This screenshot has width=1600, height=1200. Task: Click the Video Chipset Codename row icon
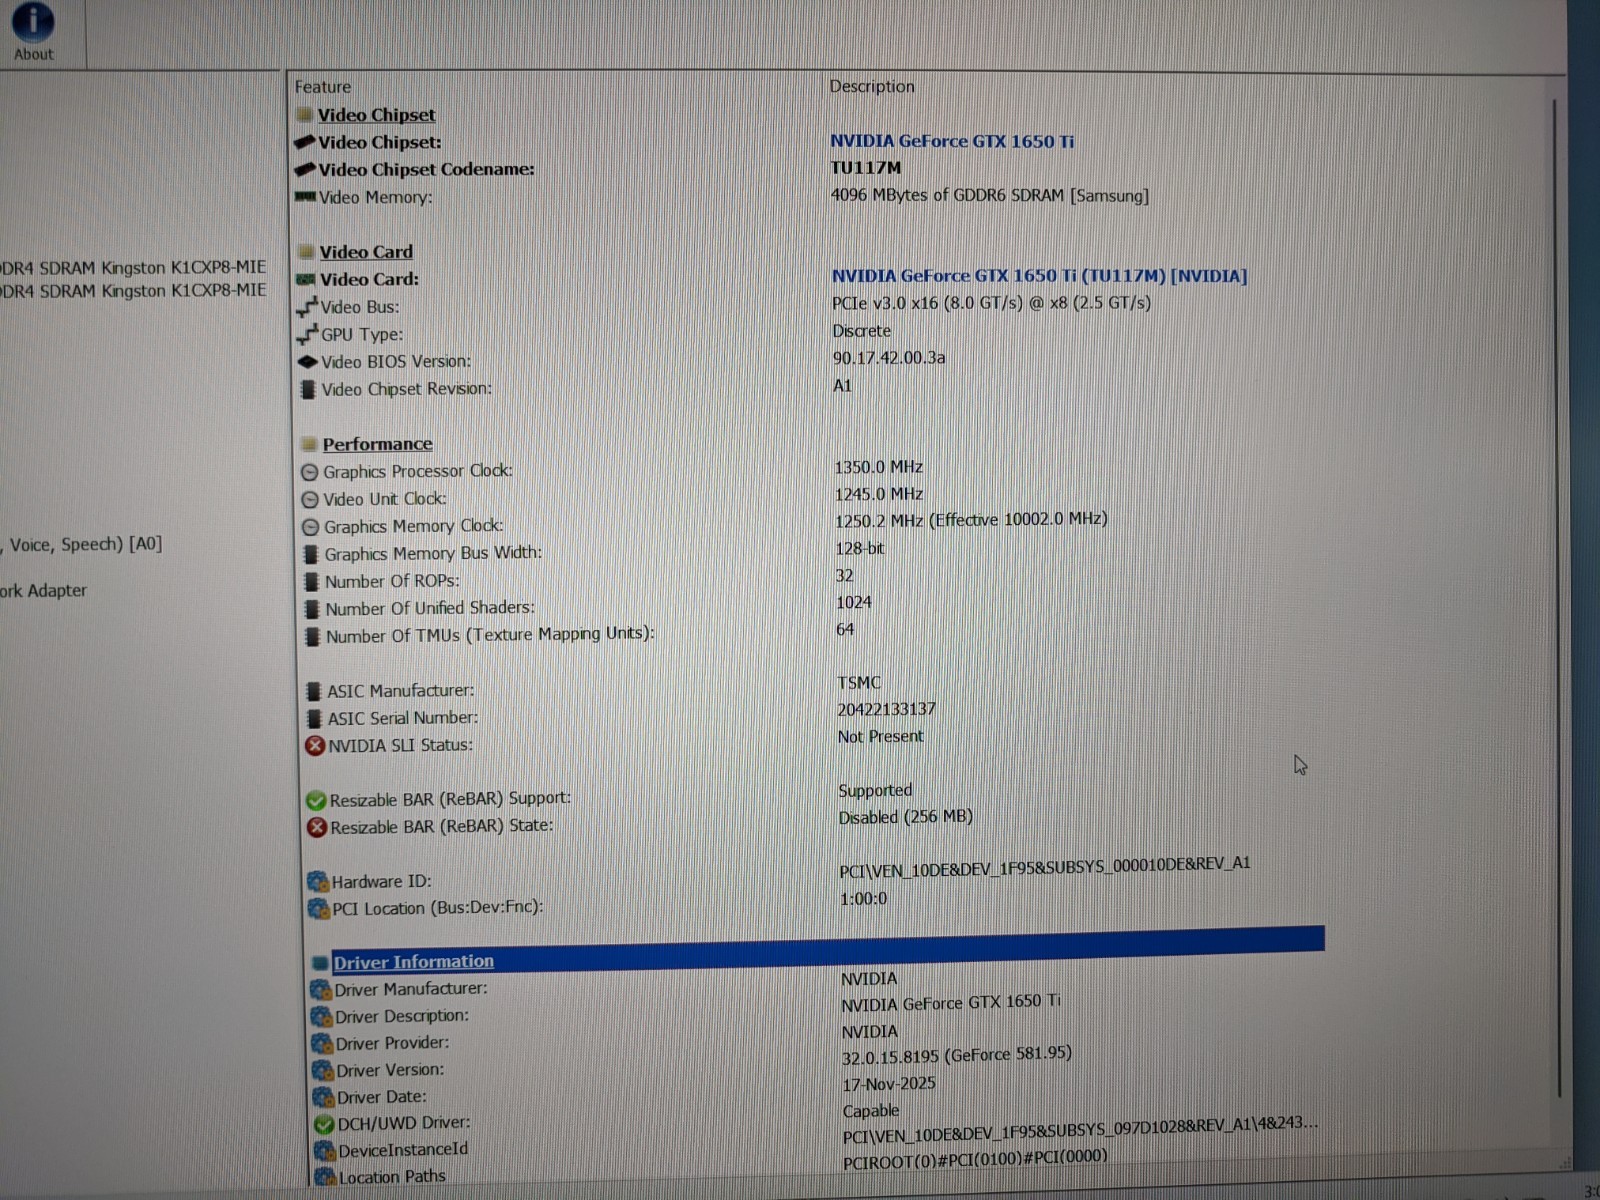[305, 169]
